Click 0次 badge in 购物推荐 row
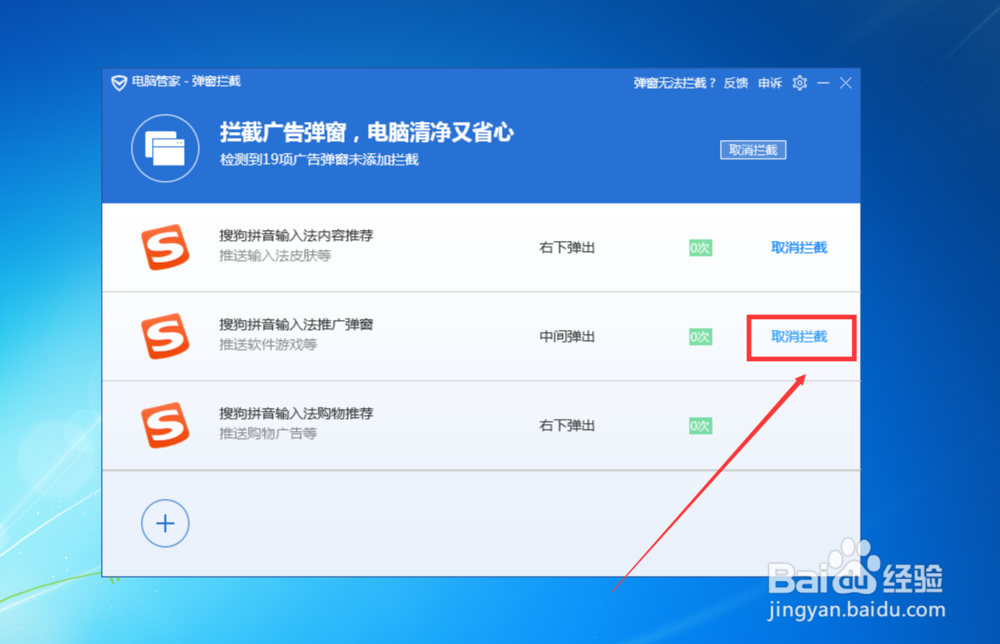This screenshot has width=1000, height=644. tap(700, 426)
